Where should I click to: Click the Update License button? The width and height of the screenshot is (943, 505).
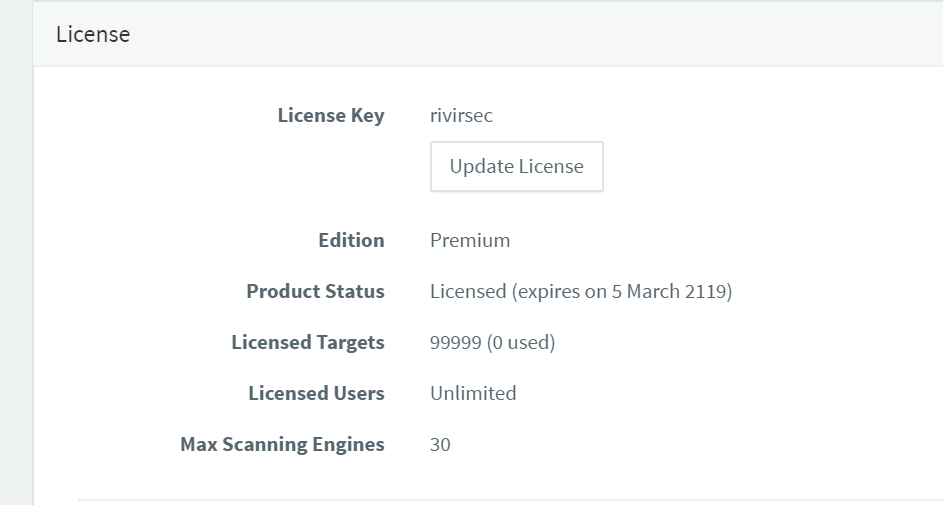[517, 167]
